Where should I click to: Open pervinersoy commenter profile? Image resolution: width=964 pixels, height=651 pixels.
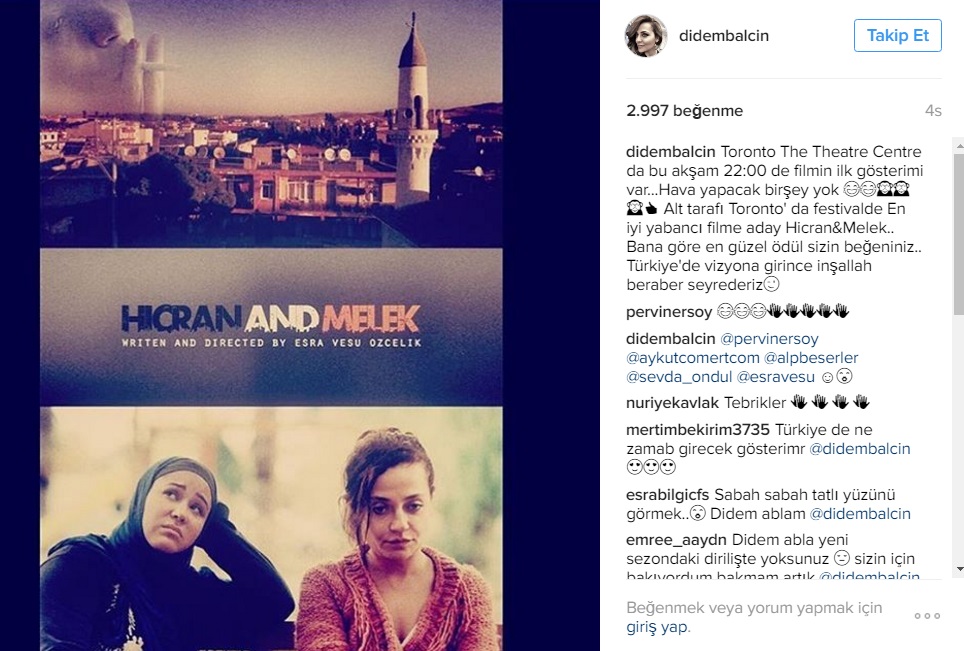(669, 312)
